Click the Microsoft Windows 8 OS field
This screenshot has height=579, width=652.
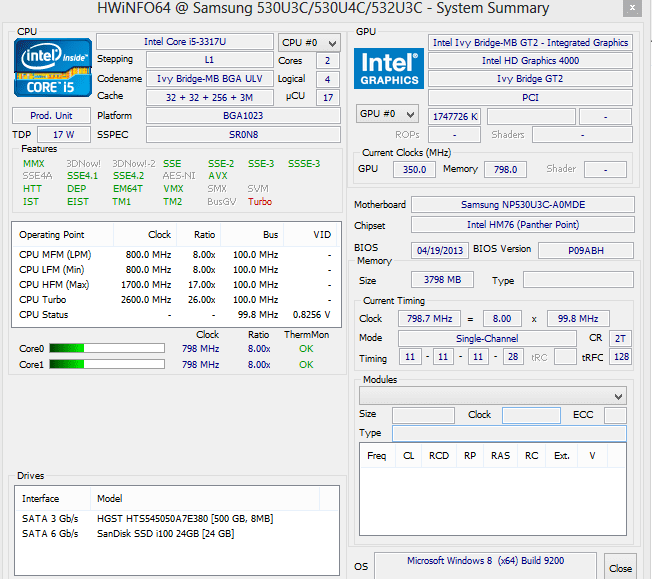(485, 566)
